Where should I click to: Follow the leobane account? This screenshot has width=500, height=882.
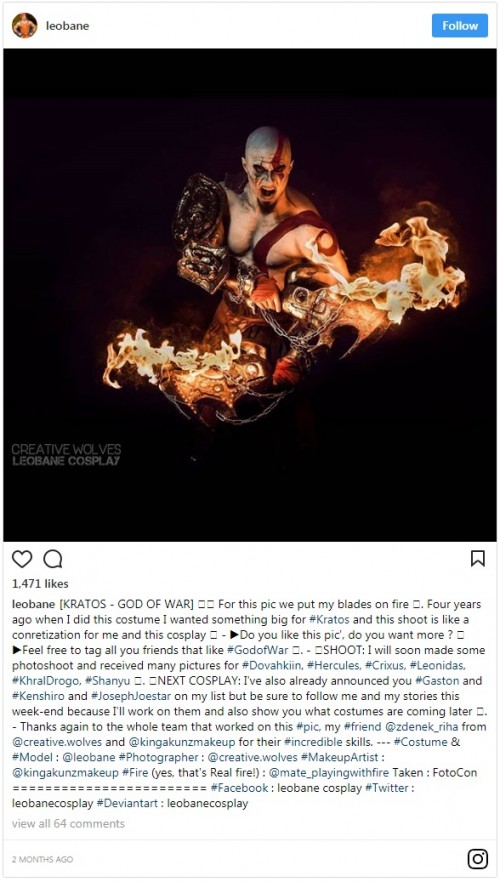460,26
